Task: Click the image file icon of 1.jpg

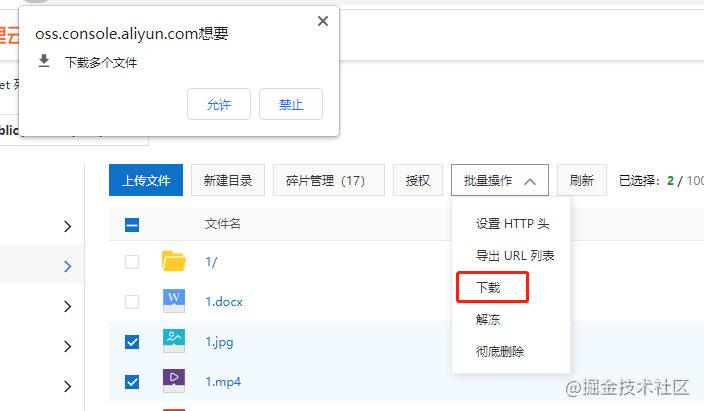Action: coord(174,341)
